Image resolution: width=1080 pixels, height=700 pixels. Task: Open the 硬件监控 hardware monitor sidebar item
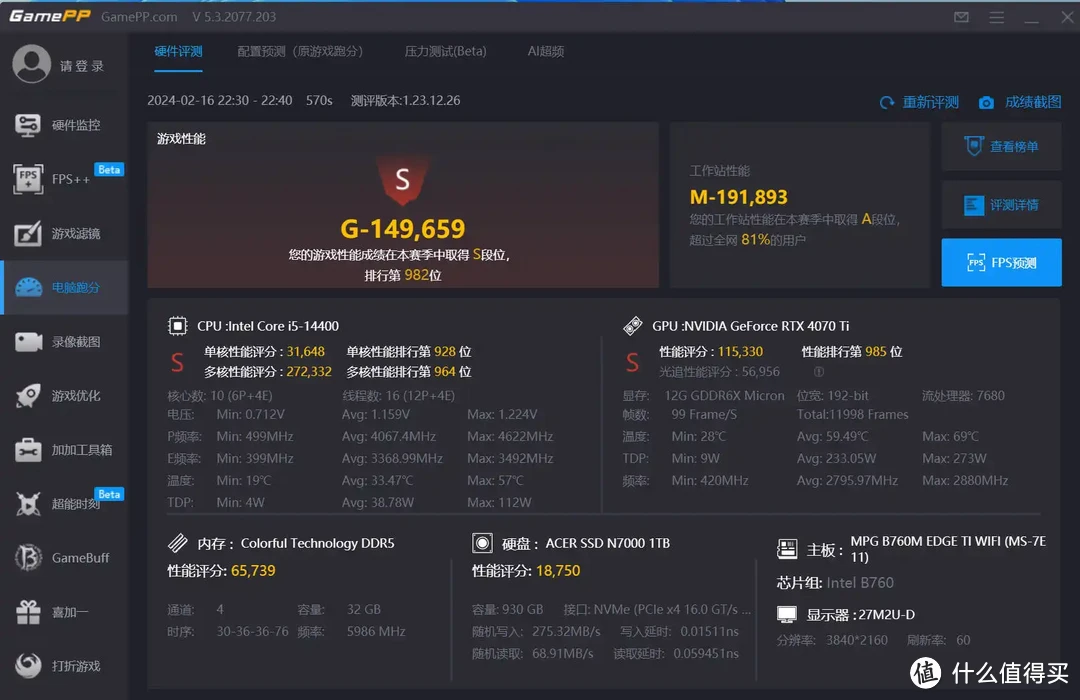pyautogui.click(x=64, y=125)
